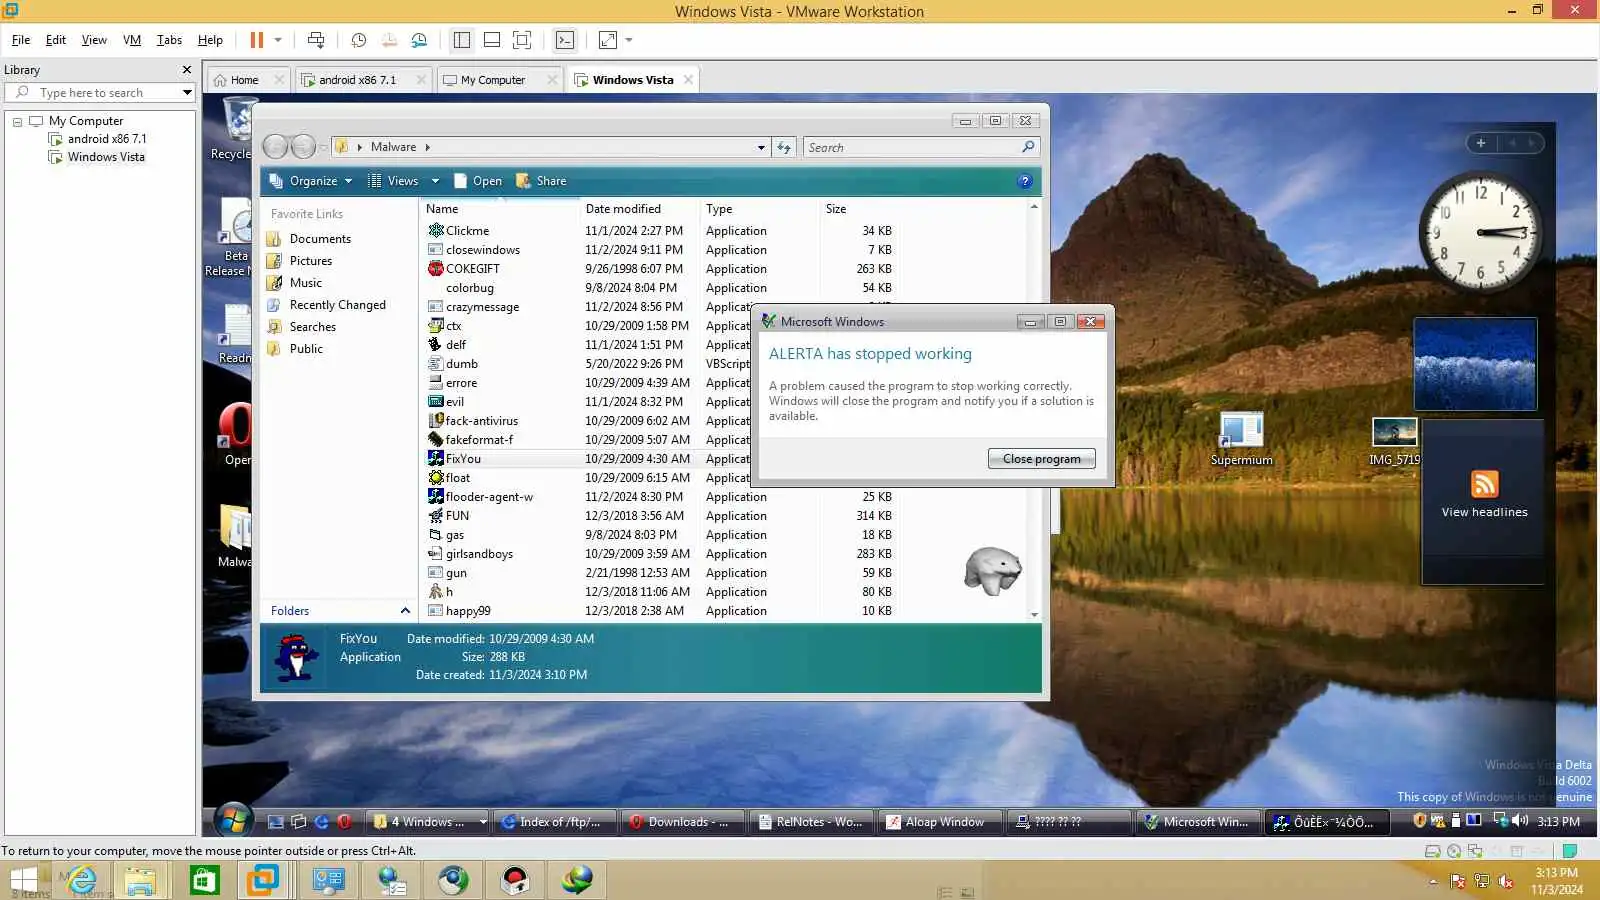Click the Opera icon in Vista quick launch
Viewport: 1600px width, 900px height.
(x=345, y=822)
